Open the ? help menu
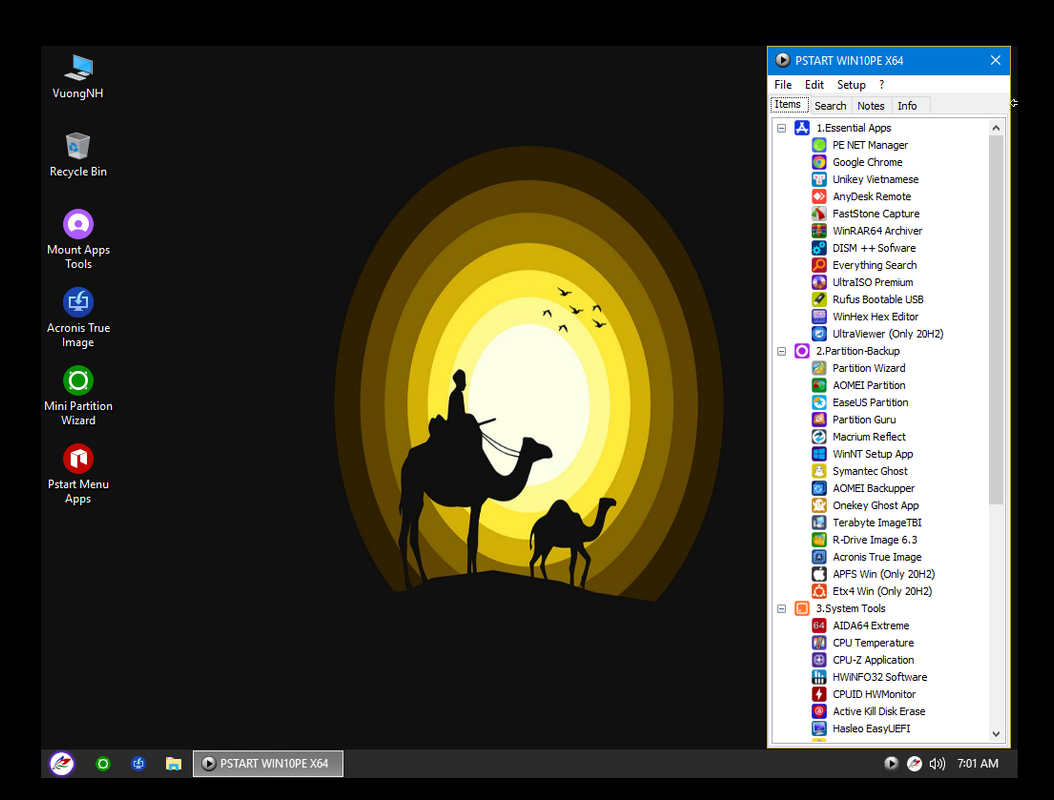The height and width of the screenshot is (800, 1054). point(881,85)
